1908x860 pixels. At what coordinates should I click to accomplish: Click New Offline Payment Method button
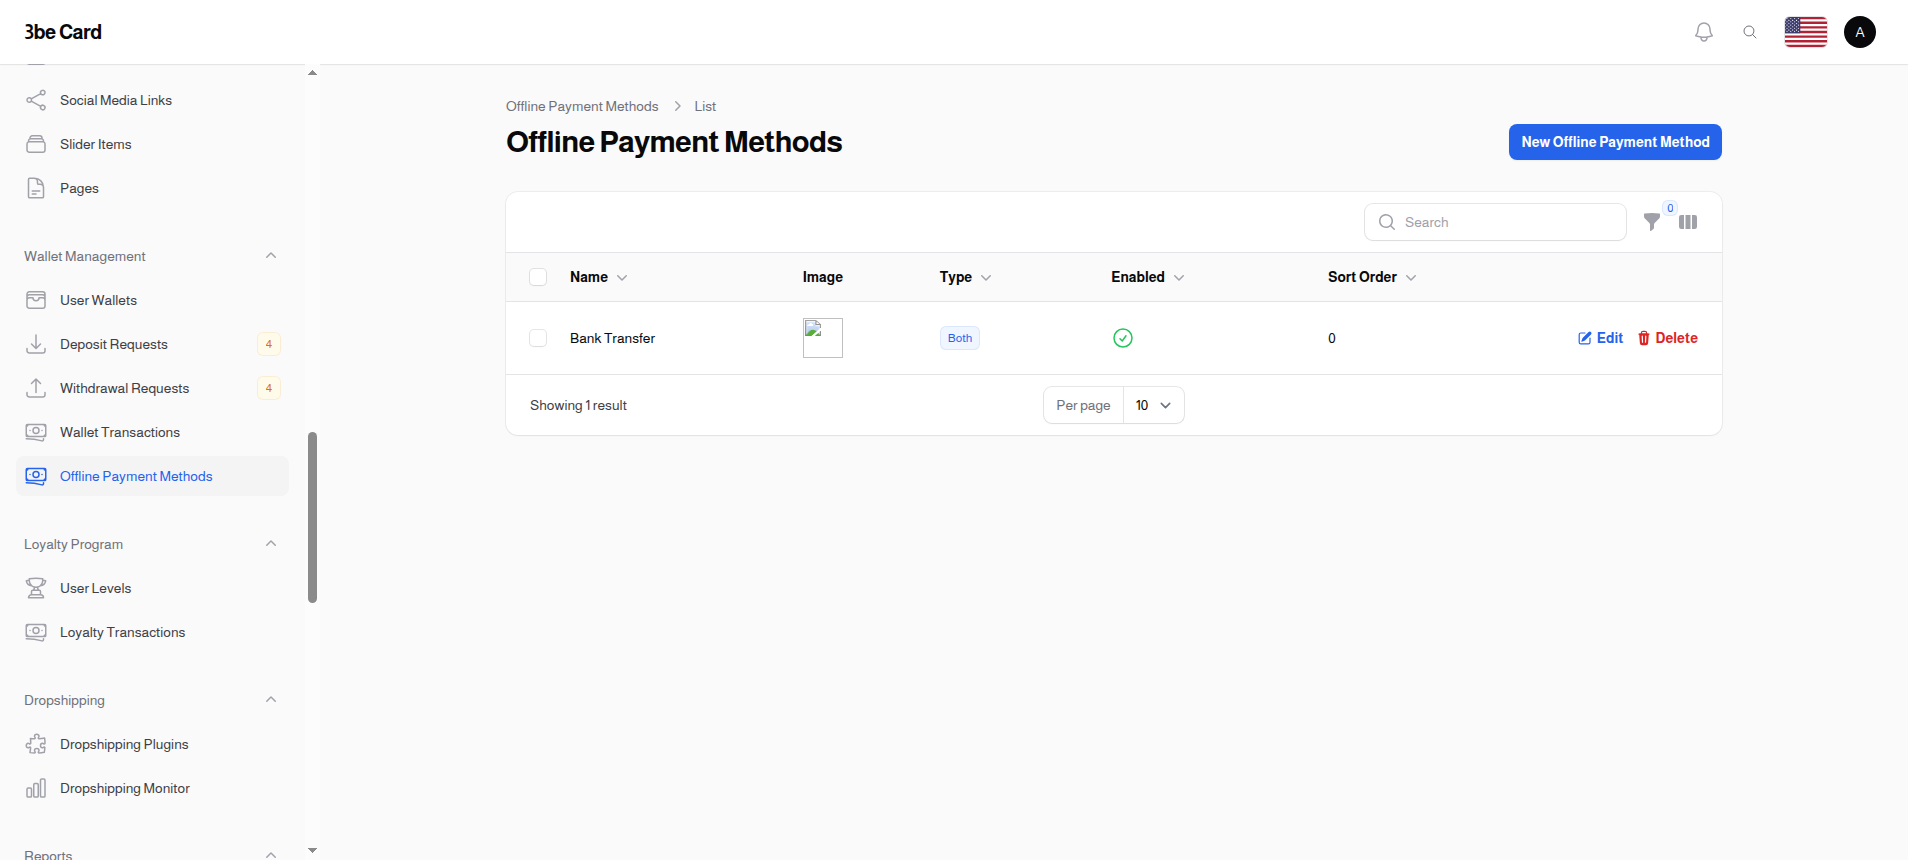coord(1615,142)
